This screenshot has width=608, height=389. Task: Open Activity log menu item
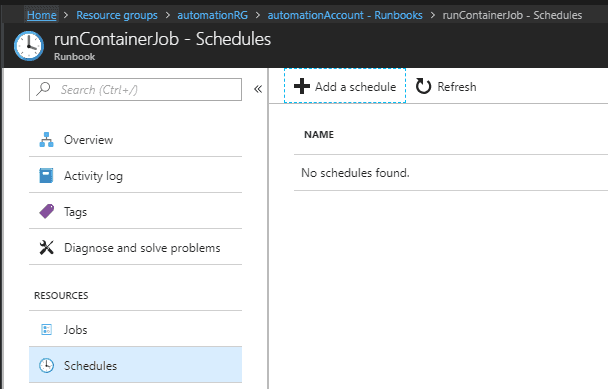[135, 175]
